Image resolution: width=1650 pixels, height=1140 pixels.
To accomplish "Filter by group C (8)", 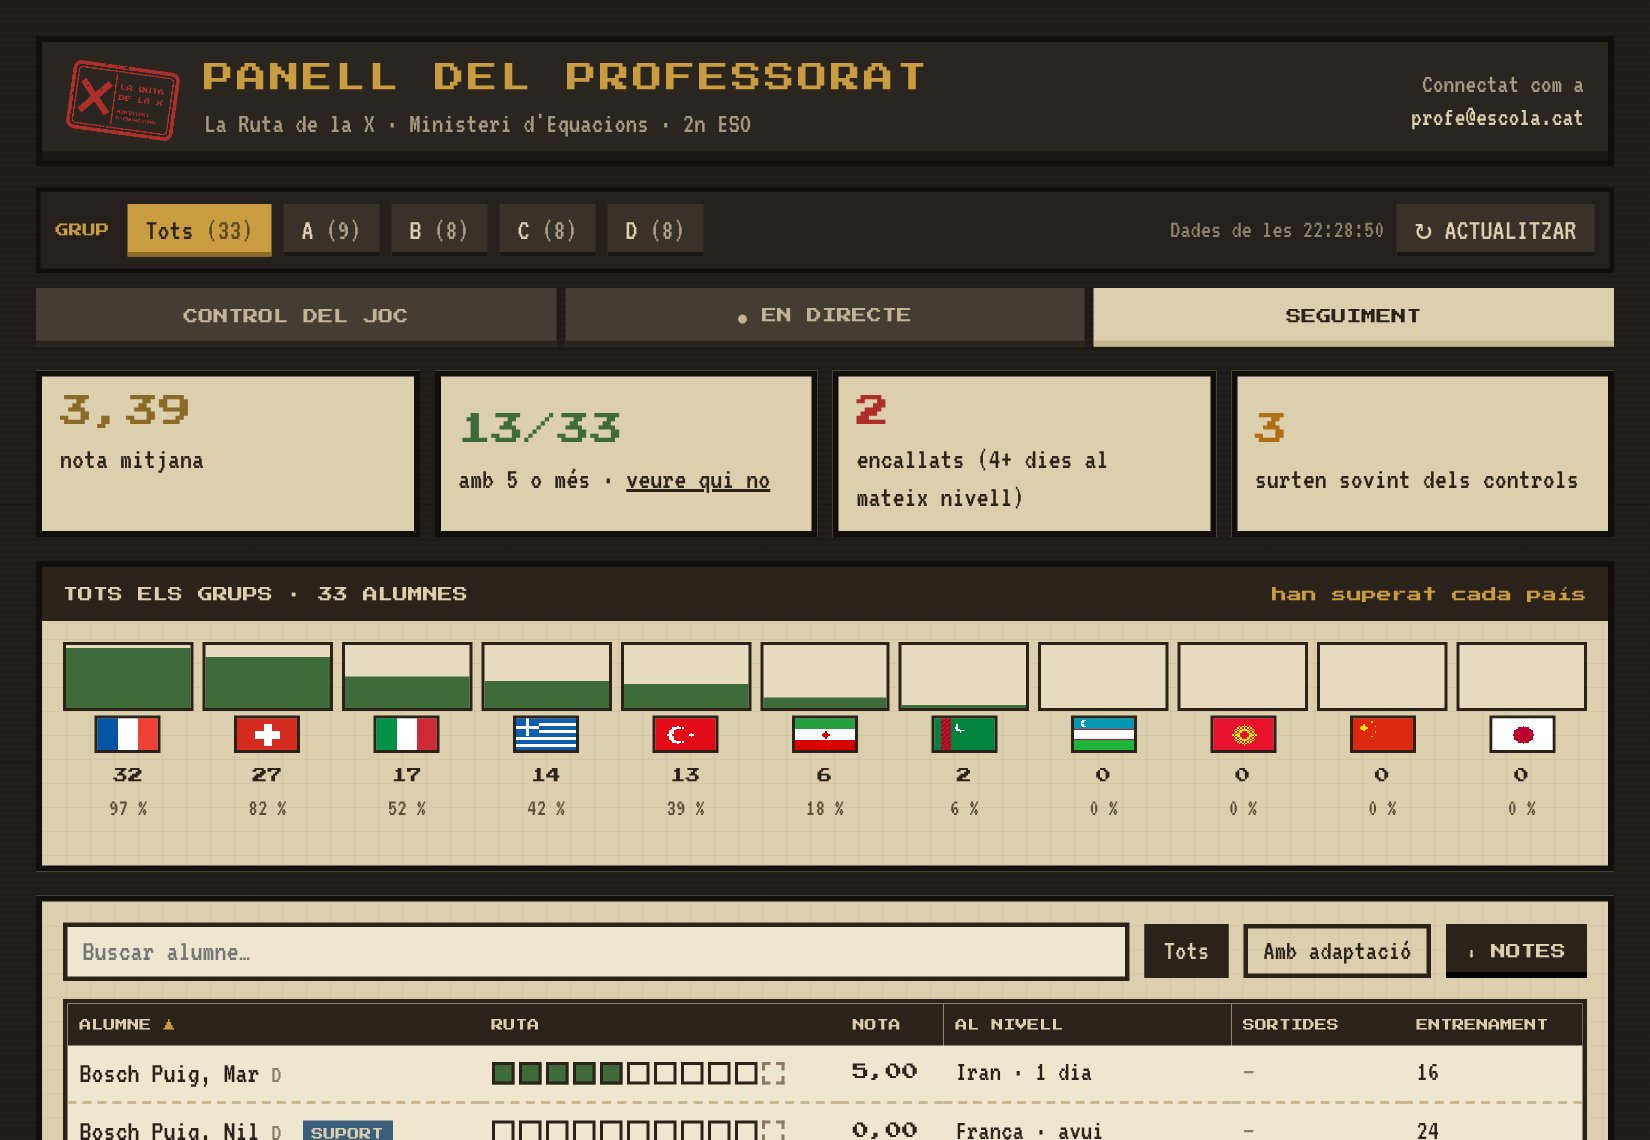I will click(547, 230).
